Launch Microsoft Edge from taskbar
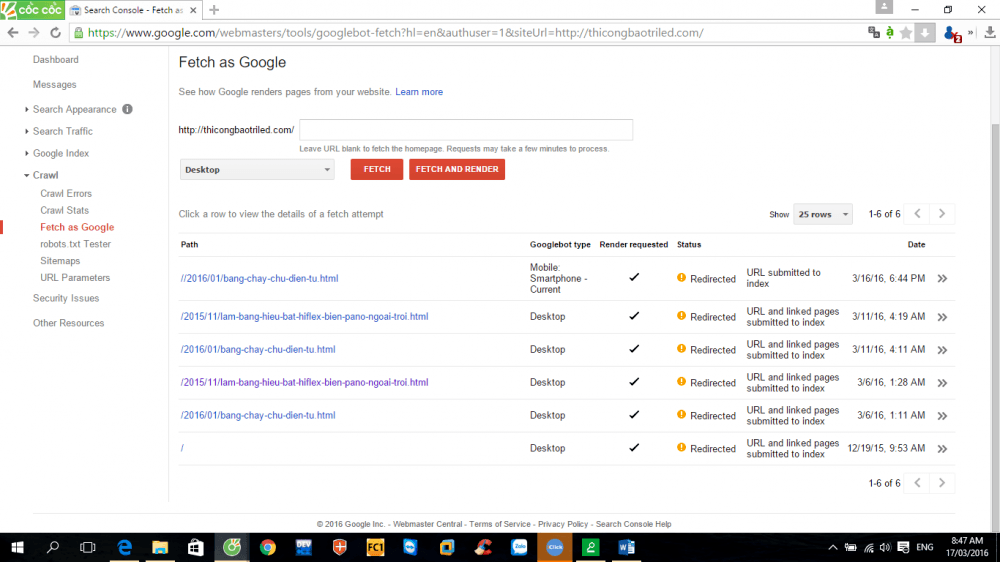This screenshot has height=562, width=1000. (124, 547)
